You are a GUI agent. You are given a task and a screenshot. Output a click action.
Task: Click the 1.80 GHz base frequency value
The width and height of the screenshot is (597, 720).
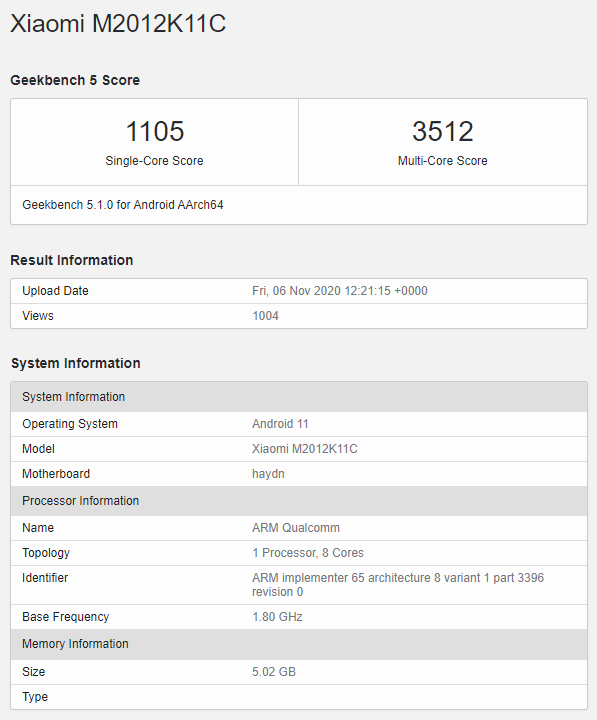coord(277,617)
